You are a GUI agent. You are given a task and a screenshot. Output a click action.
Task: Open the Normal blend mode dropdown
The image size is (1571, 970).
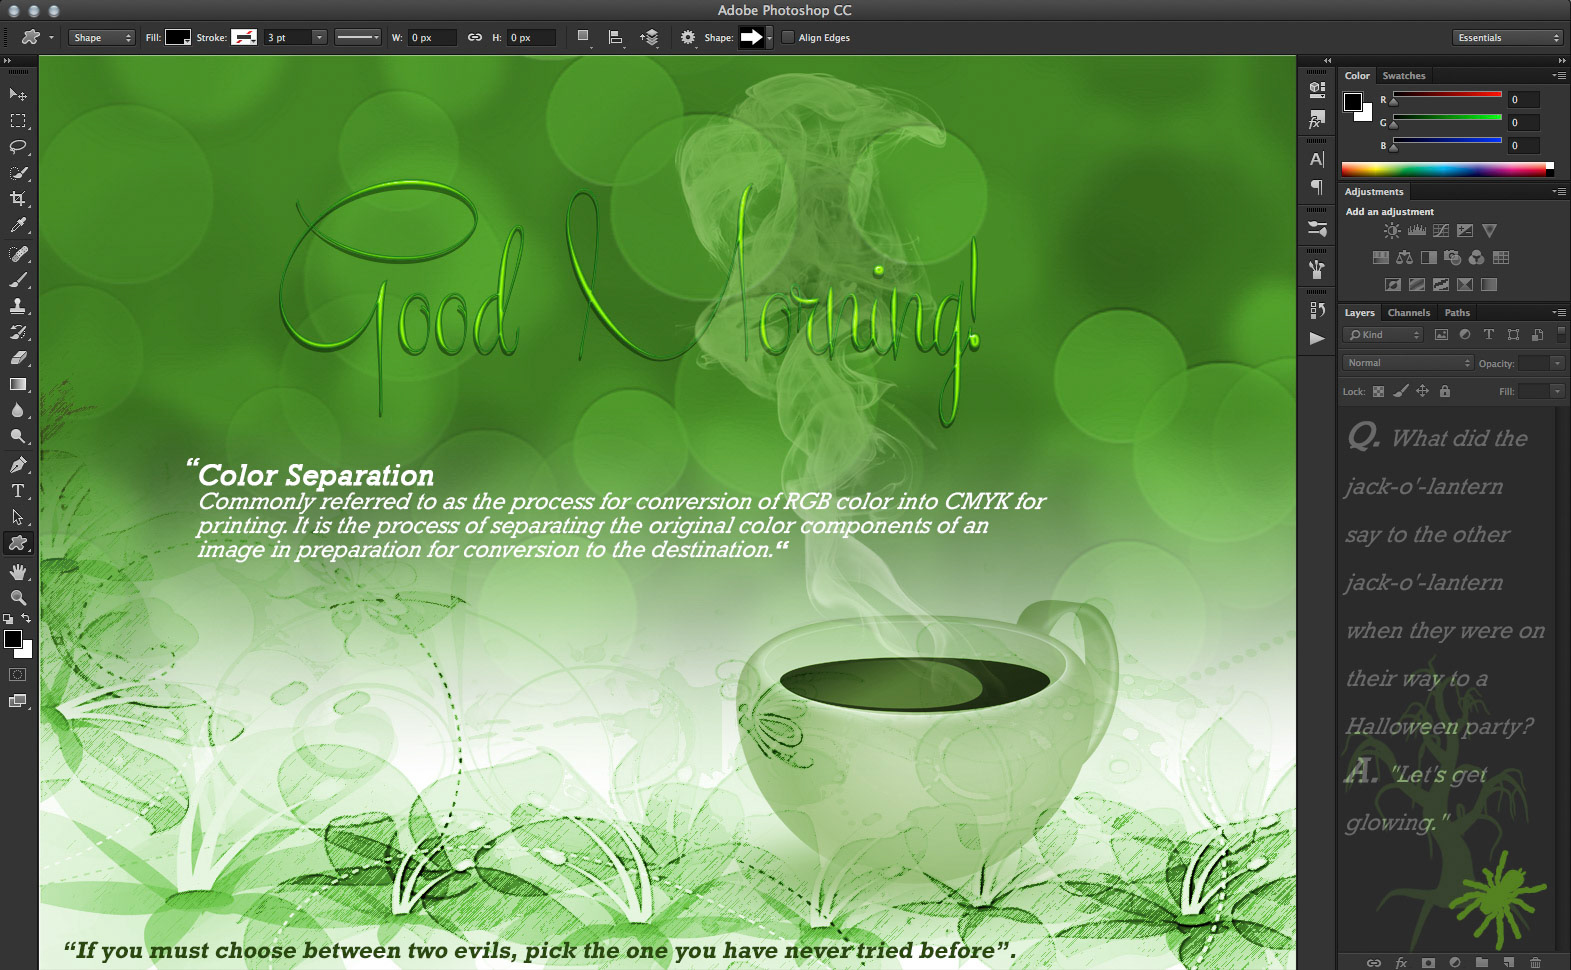click(x=1408, y=363)
